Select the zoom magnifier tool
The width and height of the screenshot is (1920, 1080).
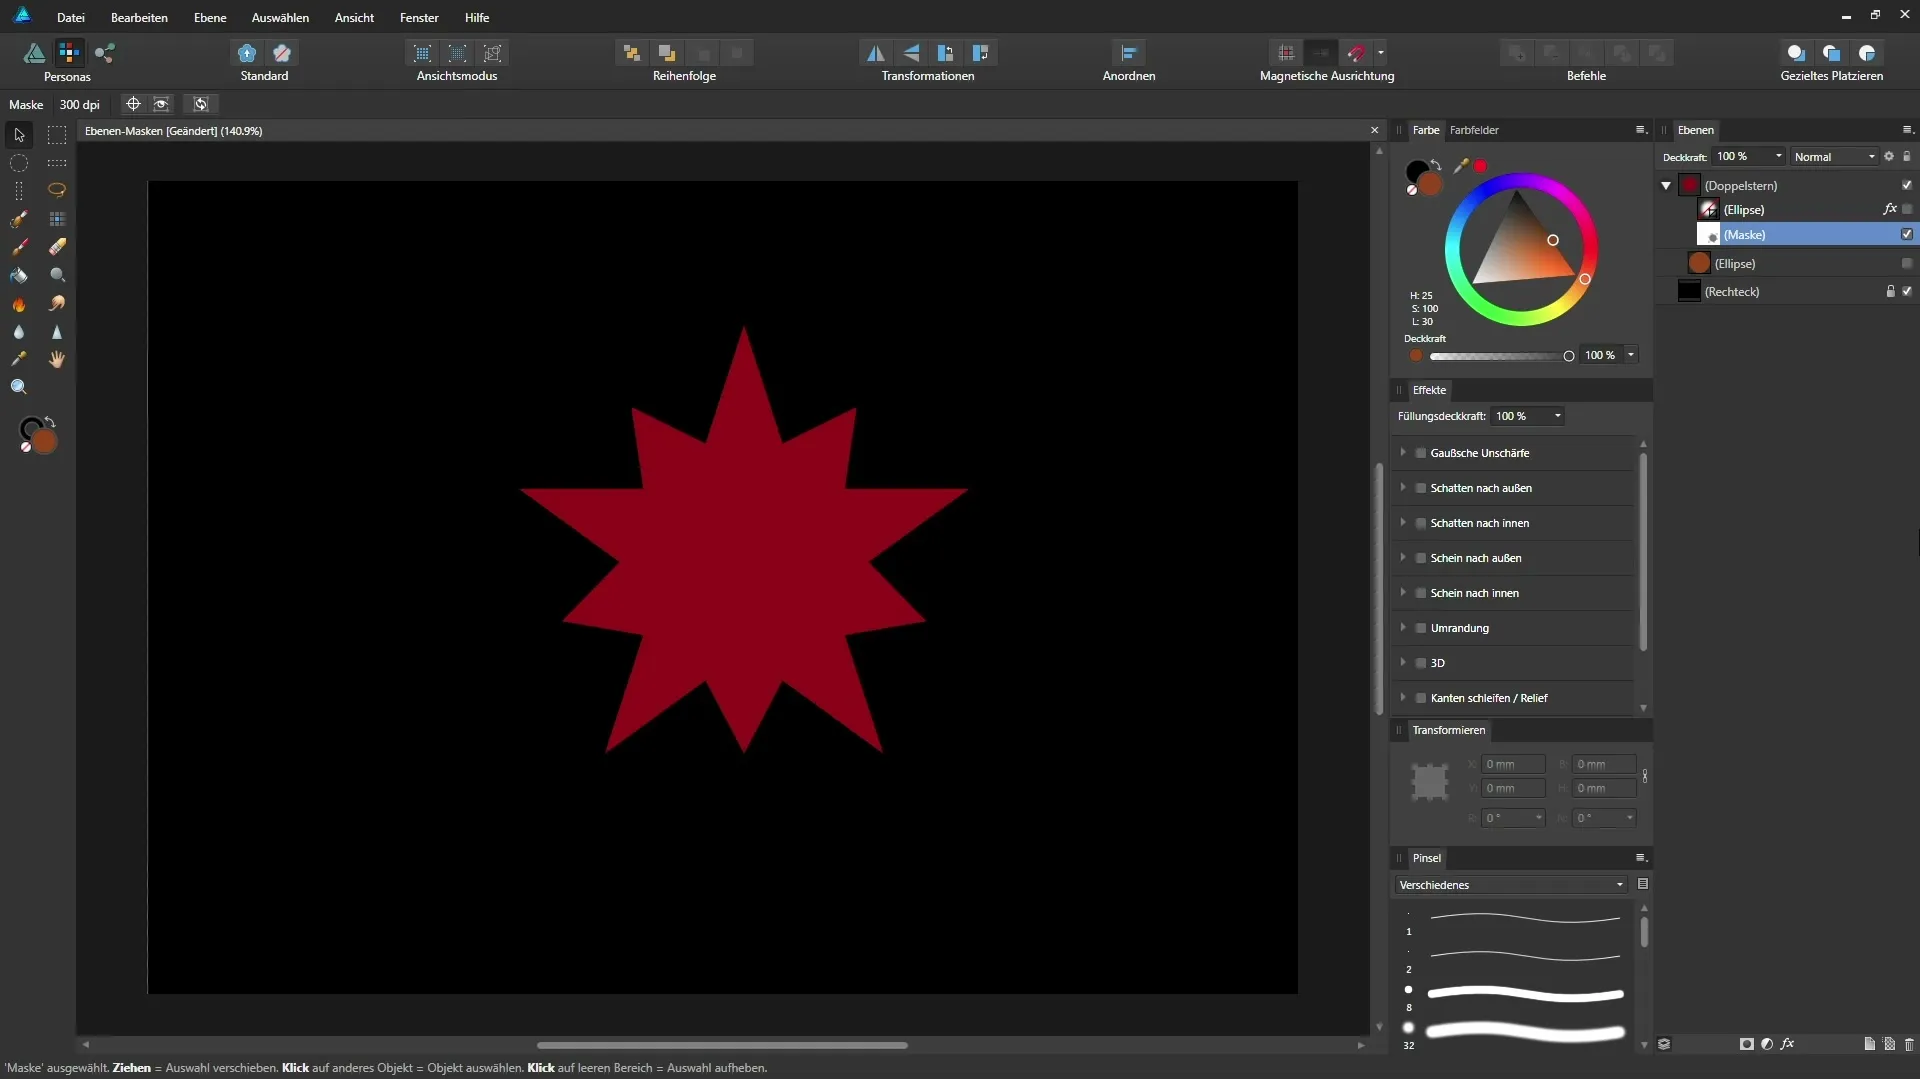[x=19, y=387]
